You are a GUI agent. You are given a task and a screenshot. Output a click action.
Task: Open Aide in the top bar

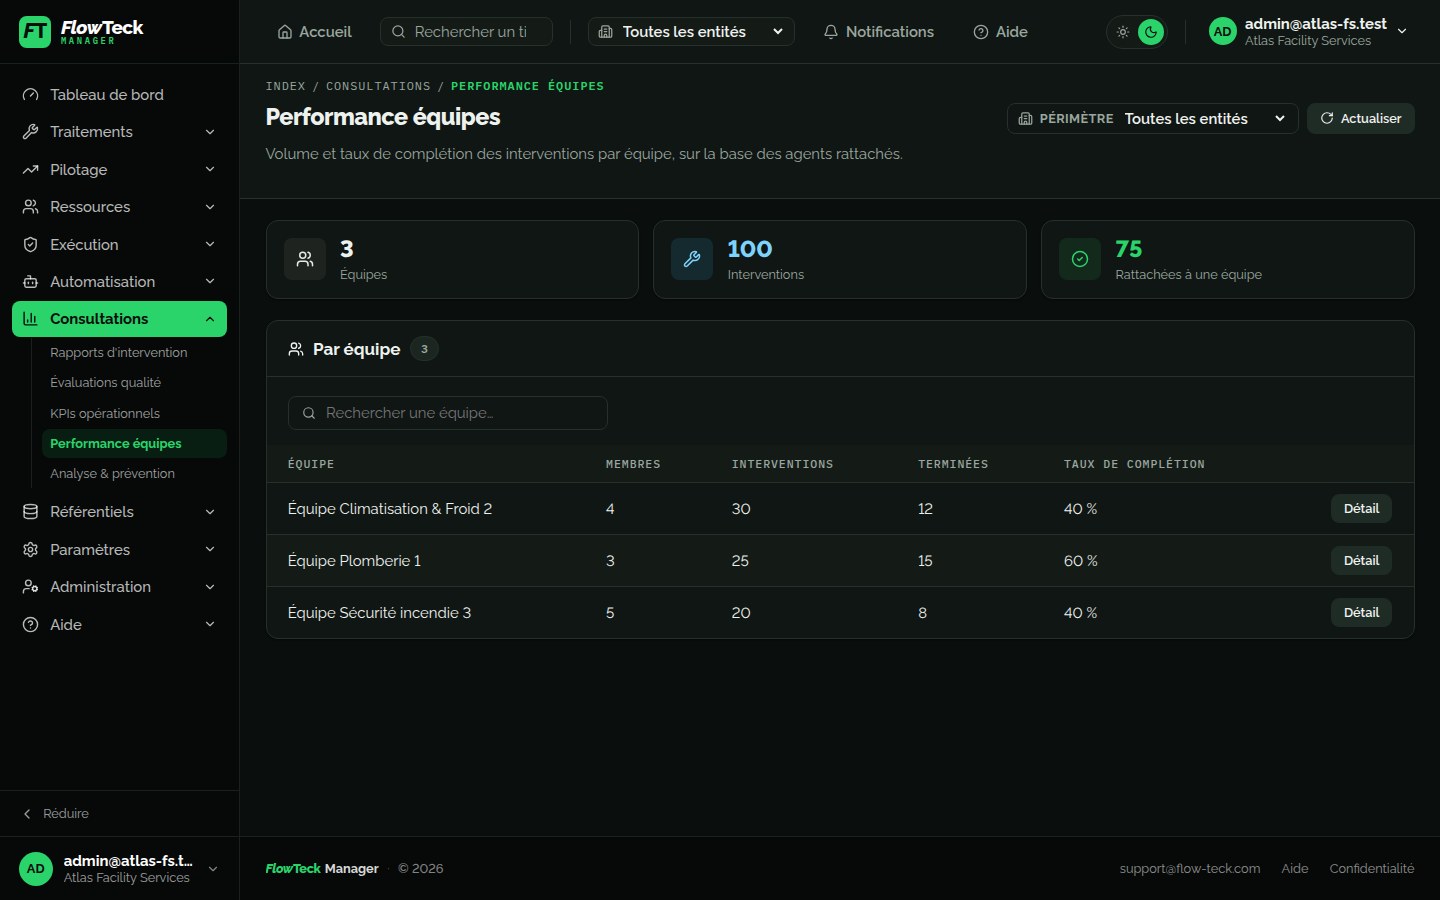pos(1000,32)
